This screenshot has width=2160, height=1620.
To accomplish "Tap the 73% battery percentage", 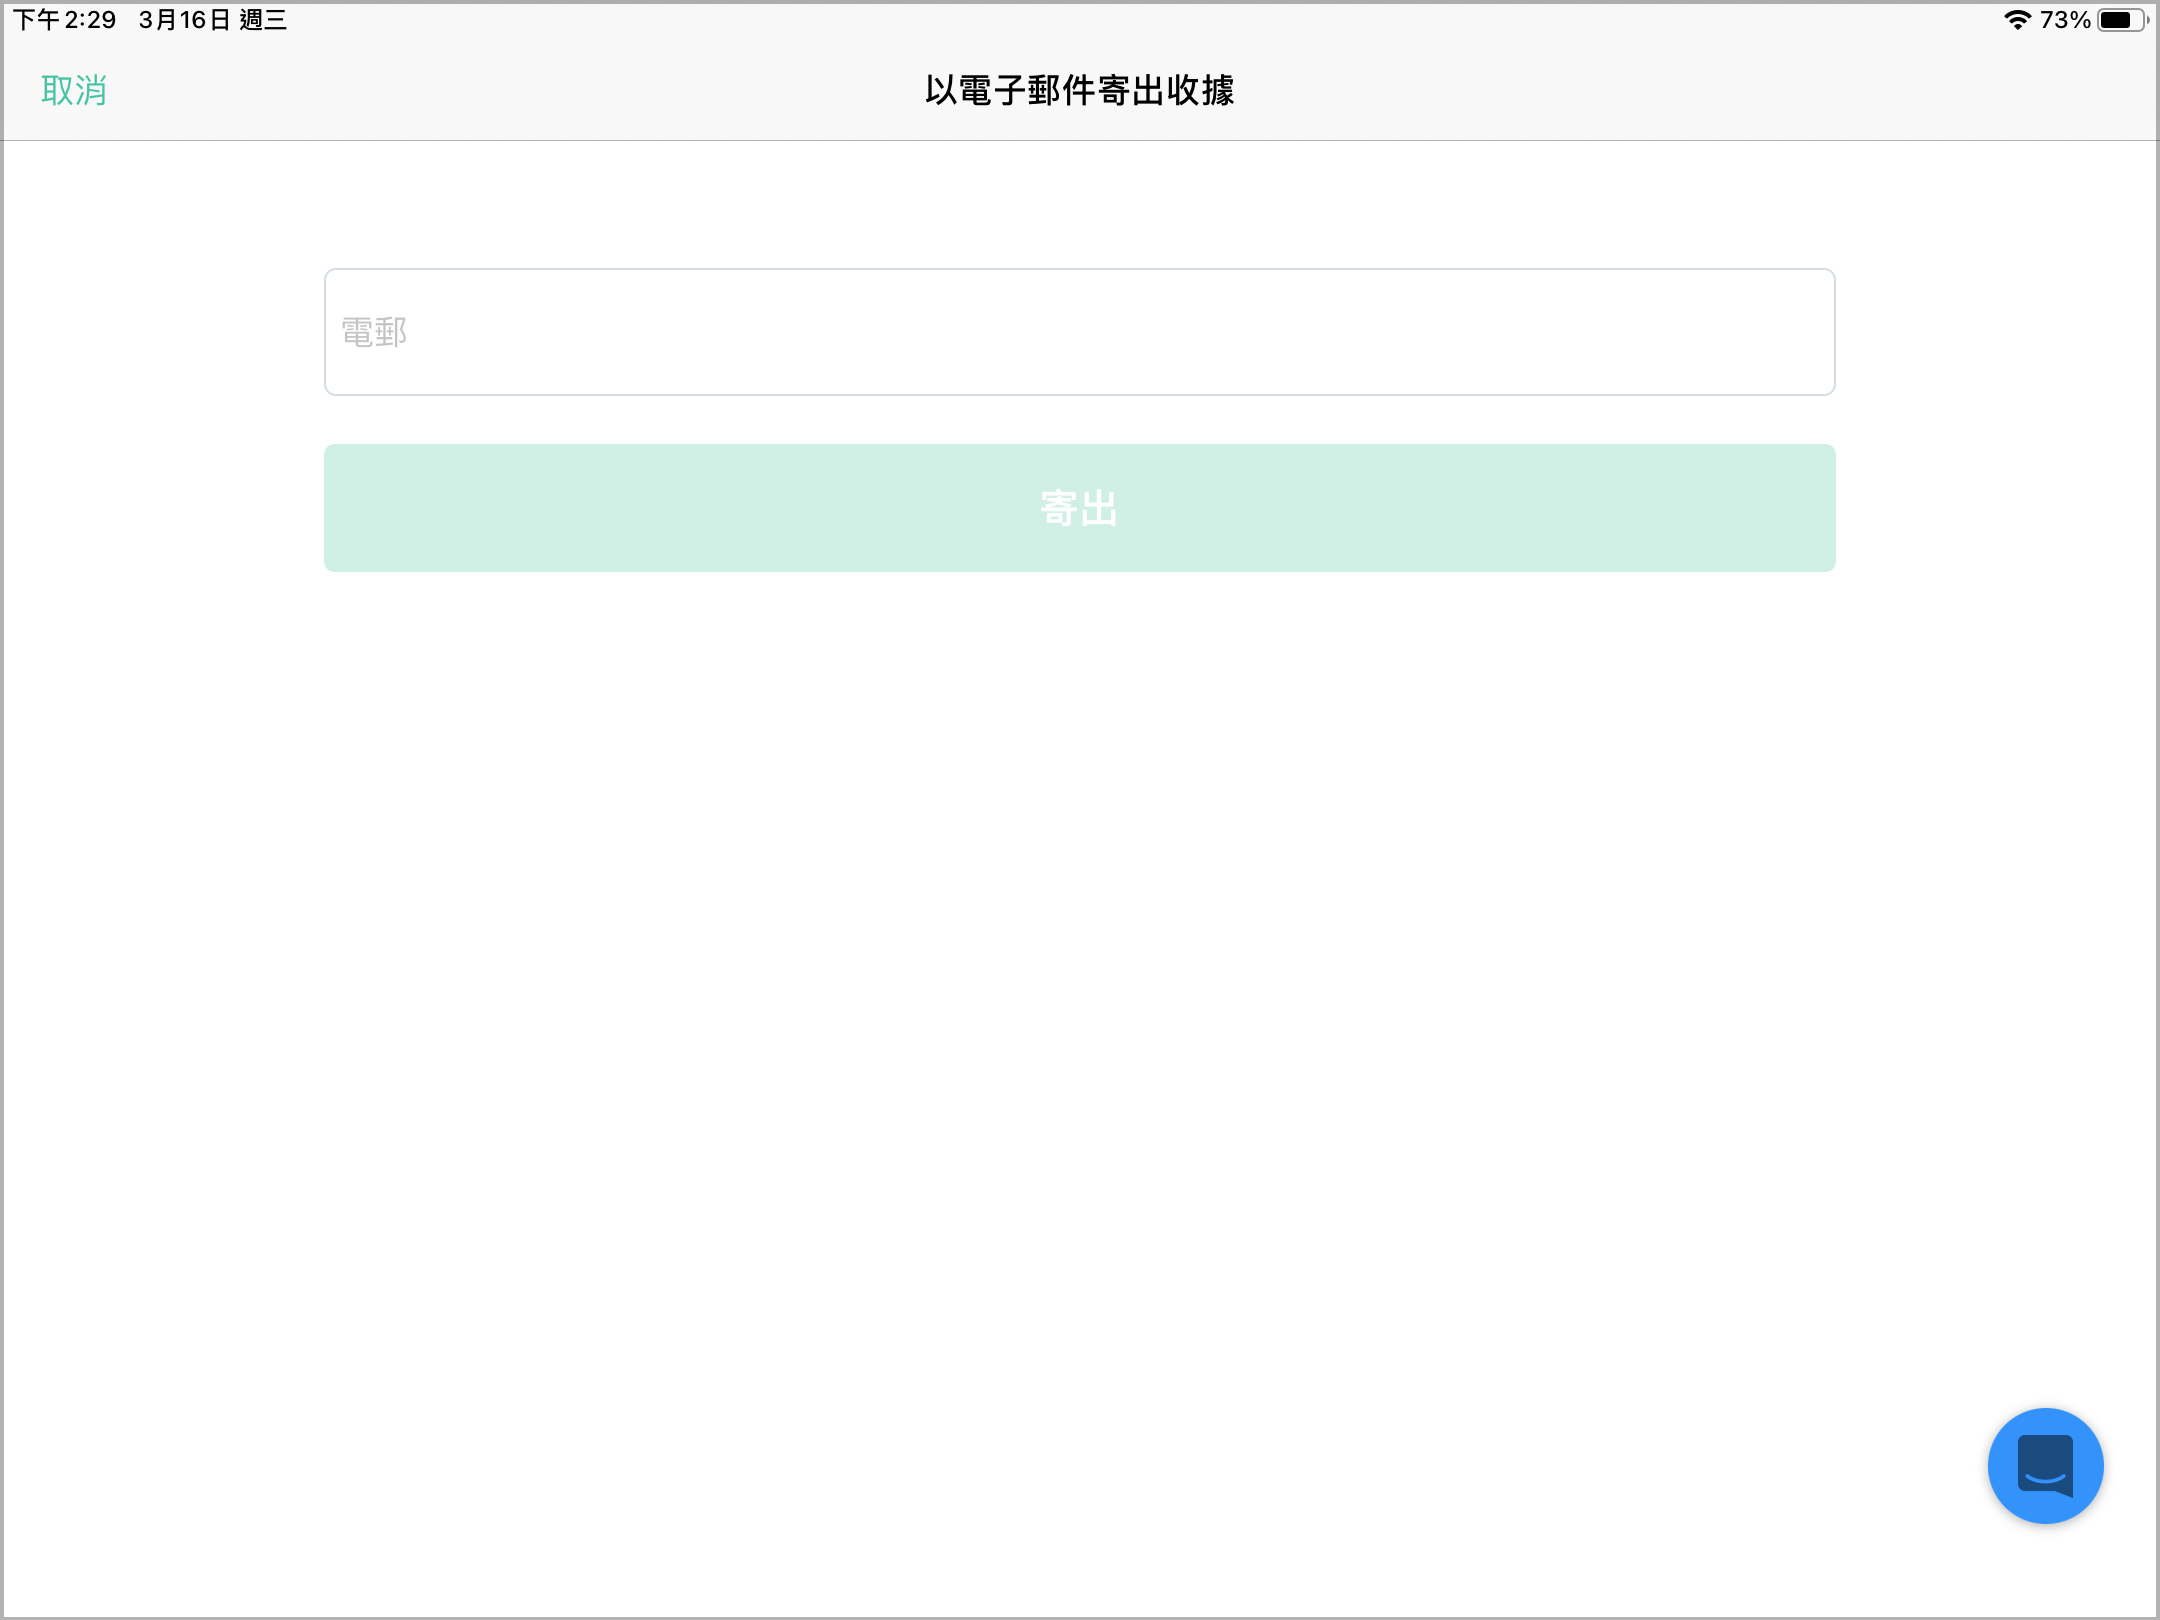I will tap(2065, 20).
